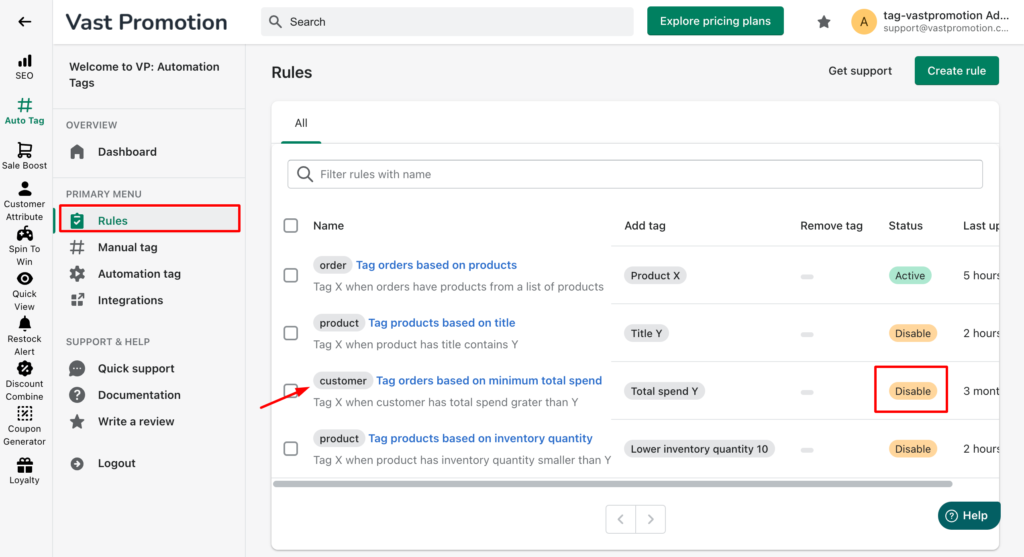Focus the Filter rules with name field
Viewport: 1024px width, 557px height.
click(635, 174)
